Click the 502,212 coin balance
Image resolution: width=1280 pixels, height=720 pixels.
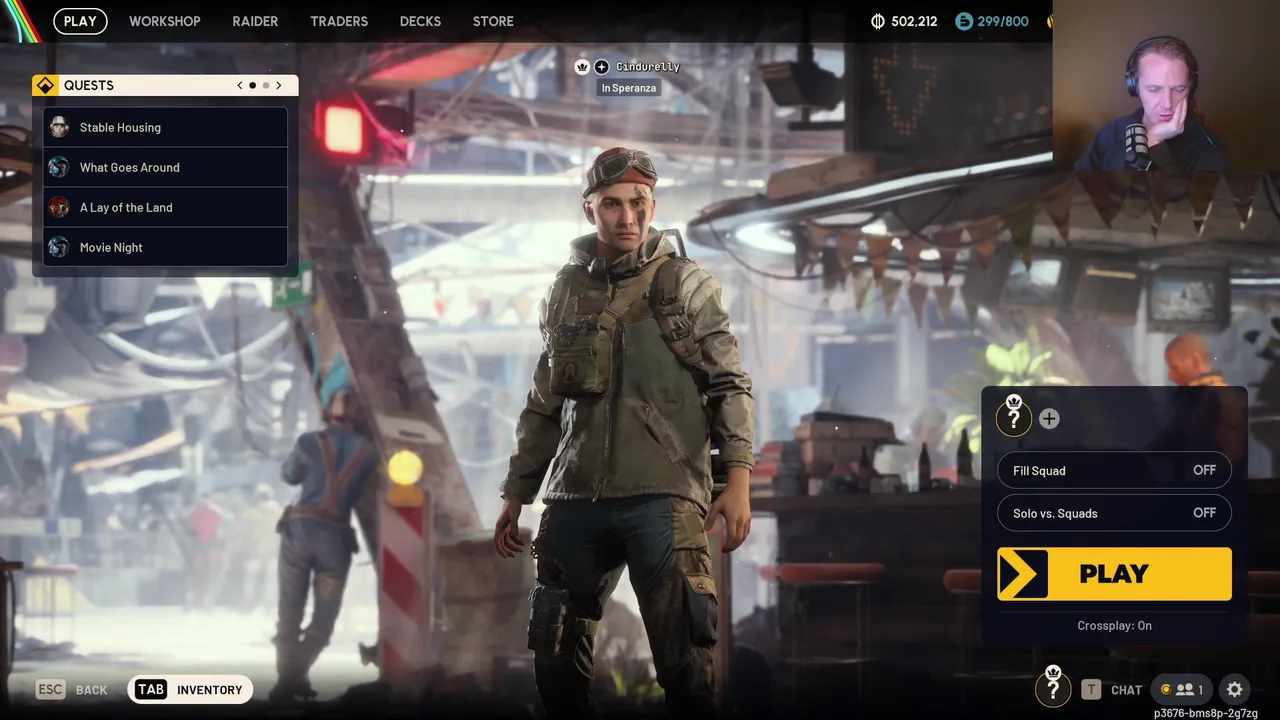click(x=914, y=21)
